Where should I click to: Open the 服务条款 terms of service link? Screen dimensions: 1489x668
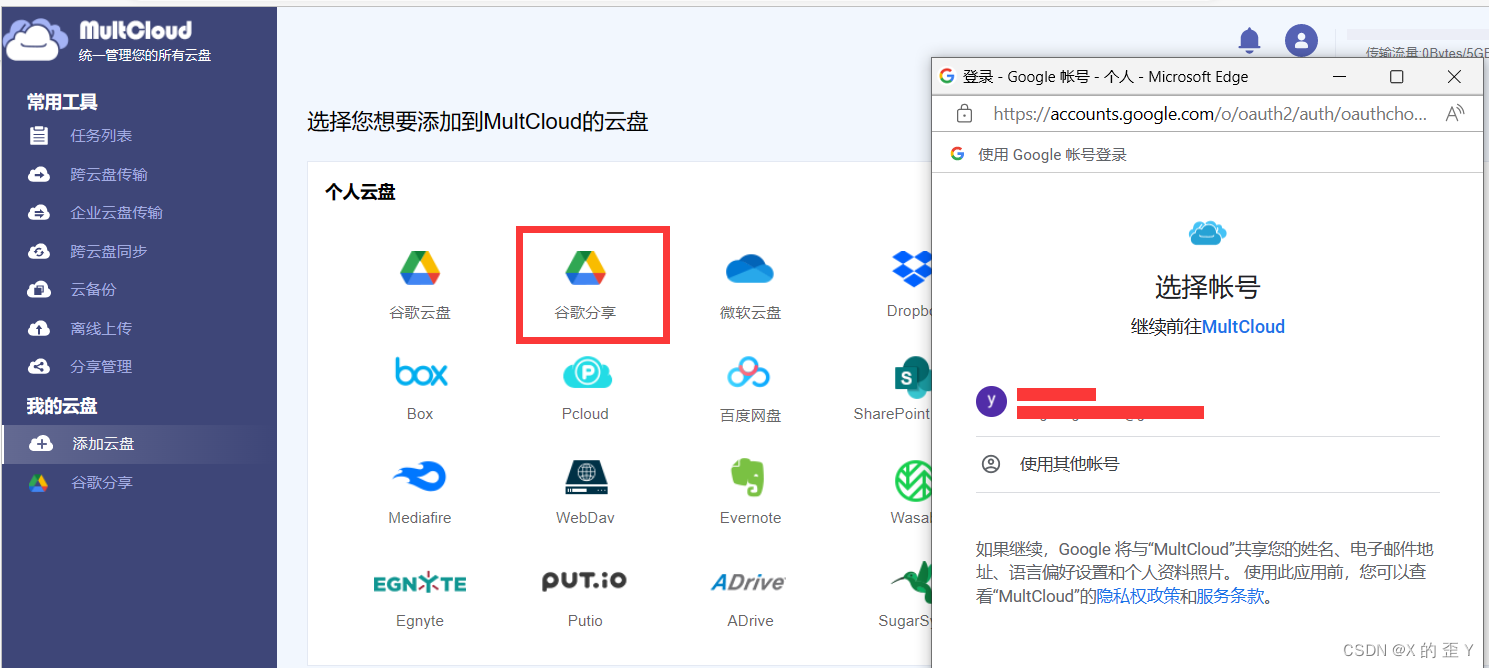(1231, 596)
